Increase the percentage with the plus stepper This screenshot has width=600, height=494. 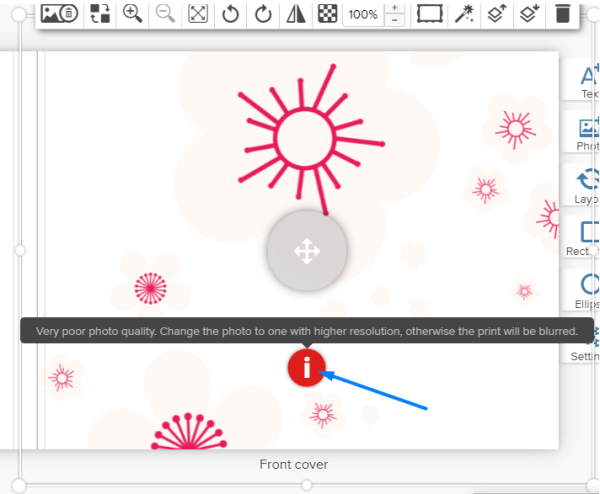(x=395, y=8)
